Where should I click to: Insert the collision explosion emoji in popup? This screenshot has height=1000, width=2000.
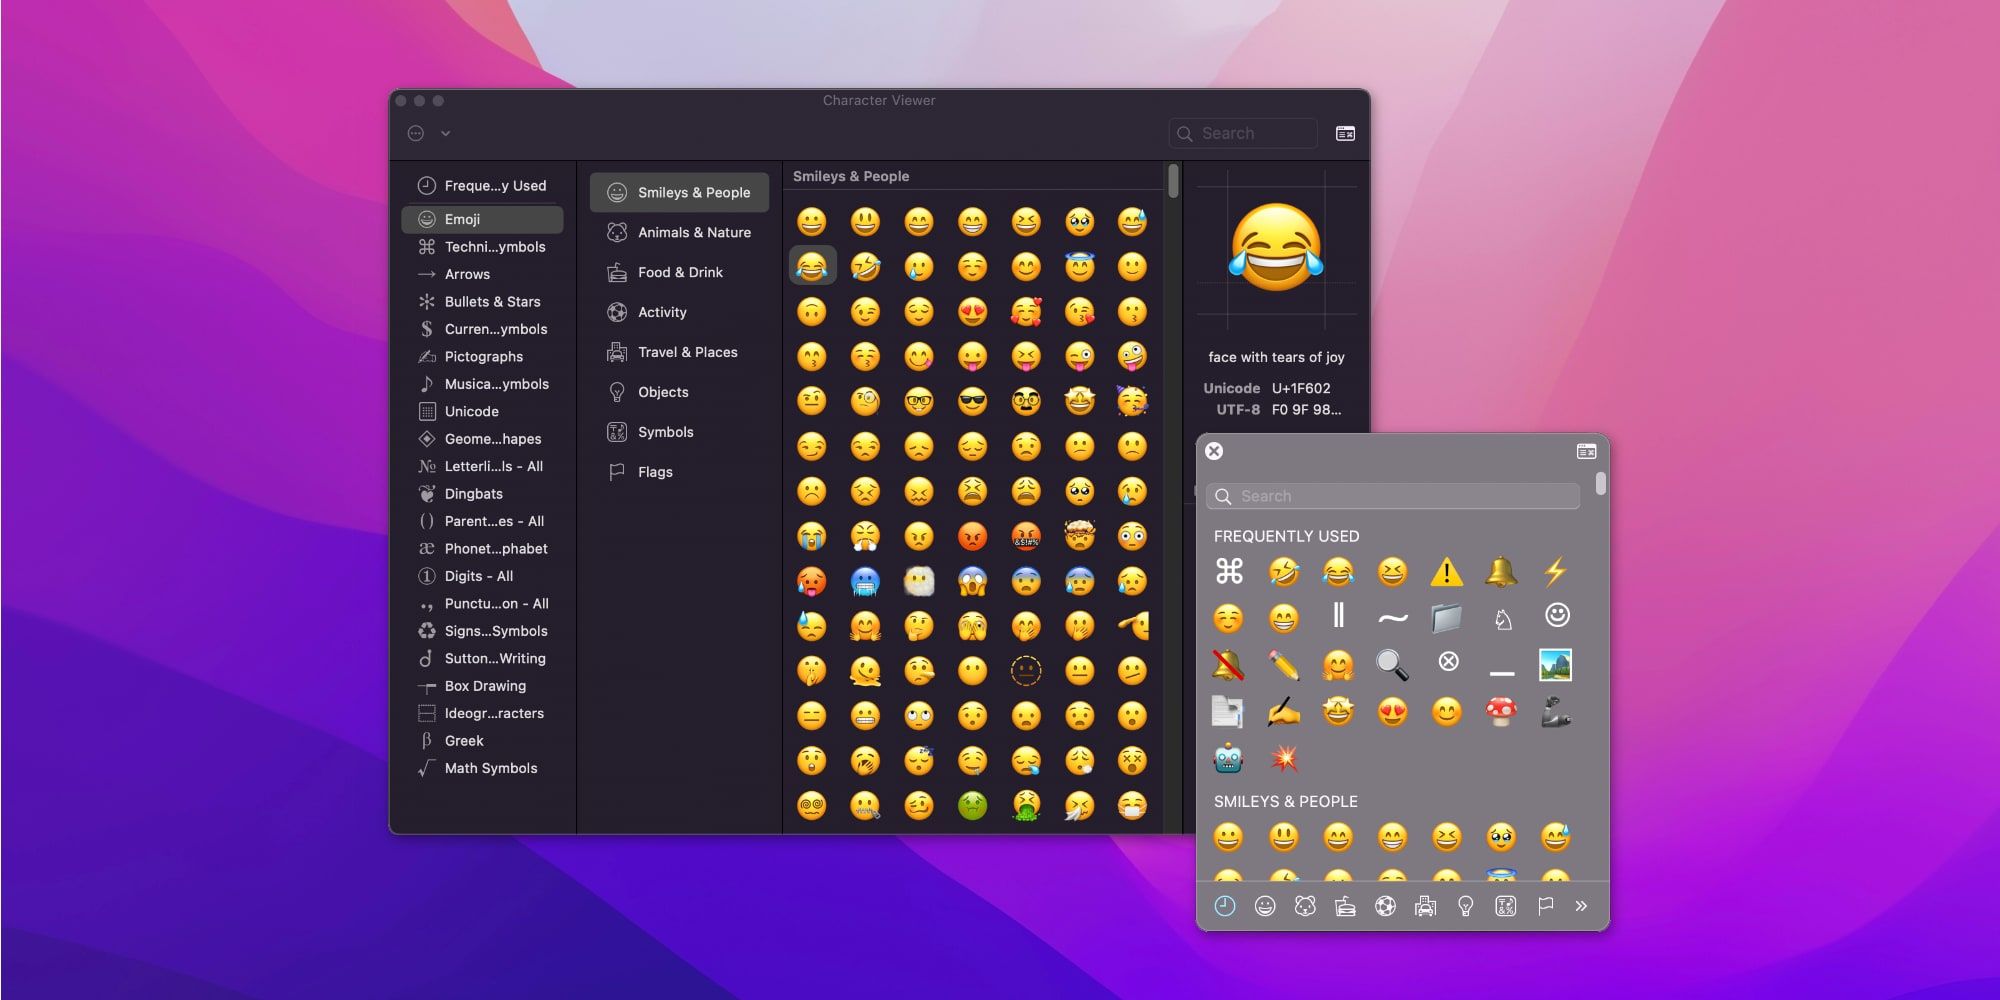coord(1284,759)
